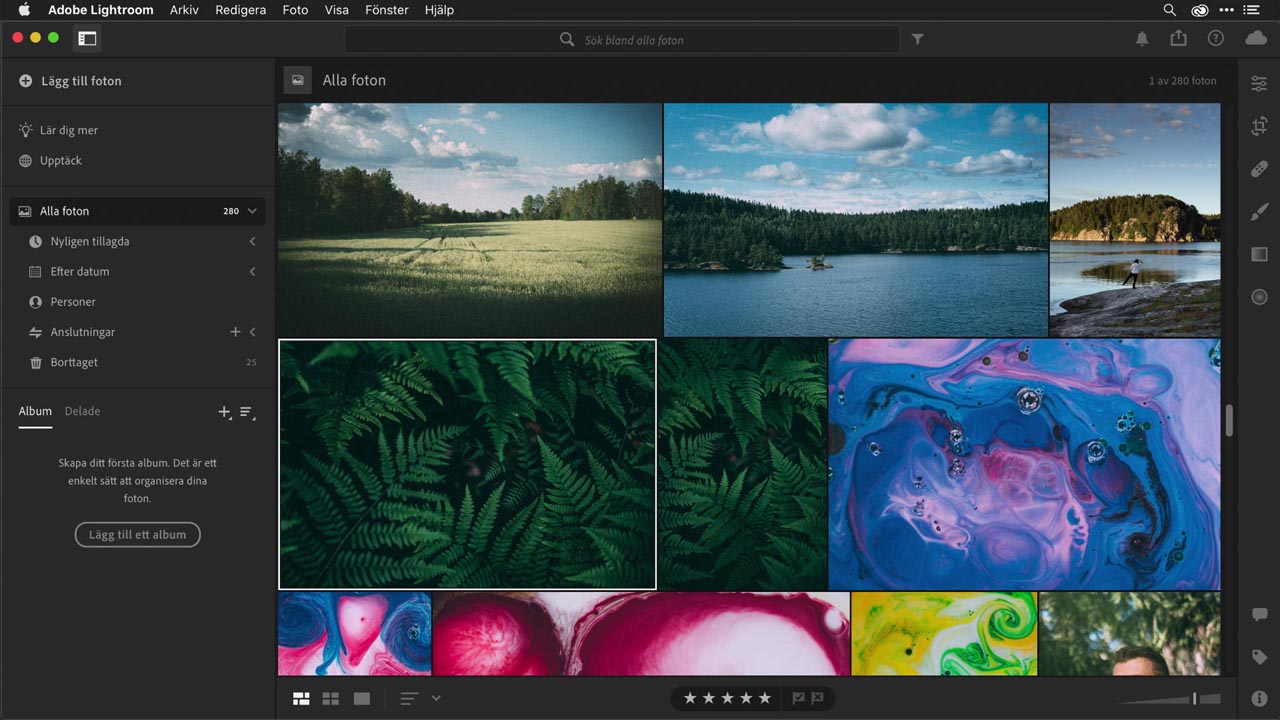The width and height of the screenshot is (1280, 720).
Task: Flag photo as picked
Action: [798, 698]
